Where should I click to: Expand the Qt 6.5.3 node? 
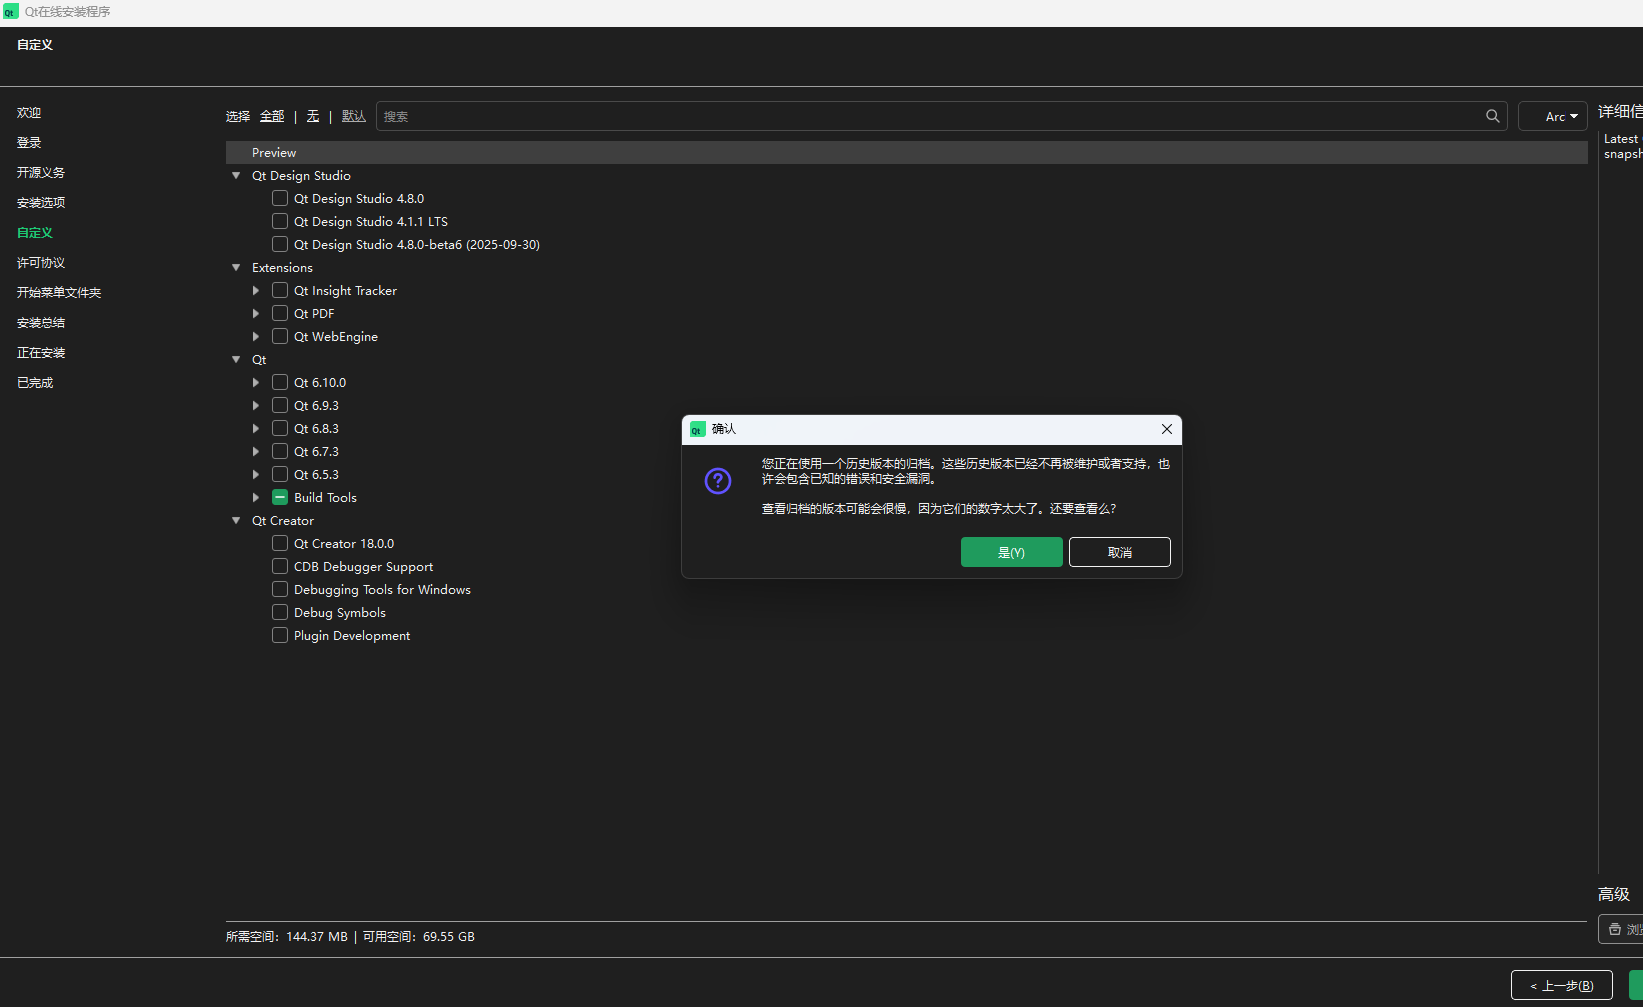point(256,474)
